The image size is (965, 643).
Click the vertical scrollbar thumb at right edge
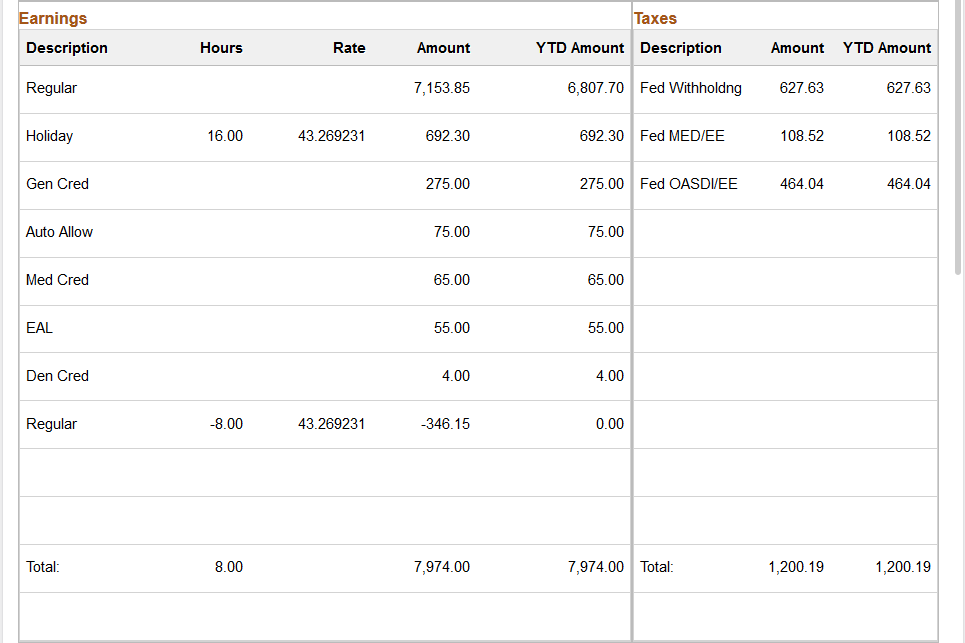(x=958, y=137)
